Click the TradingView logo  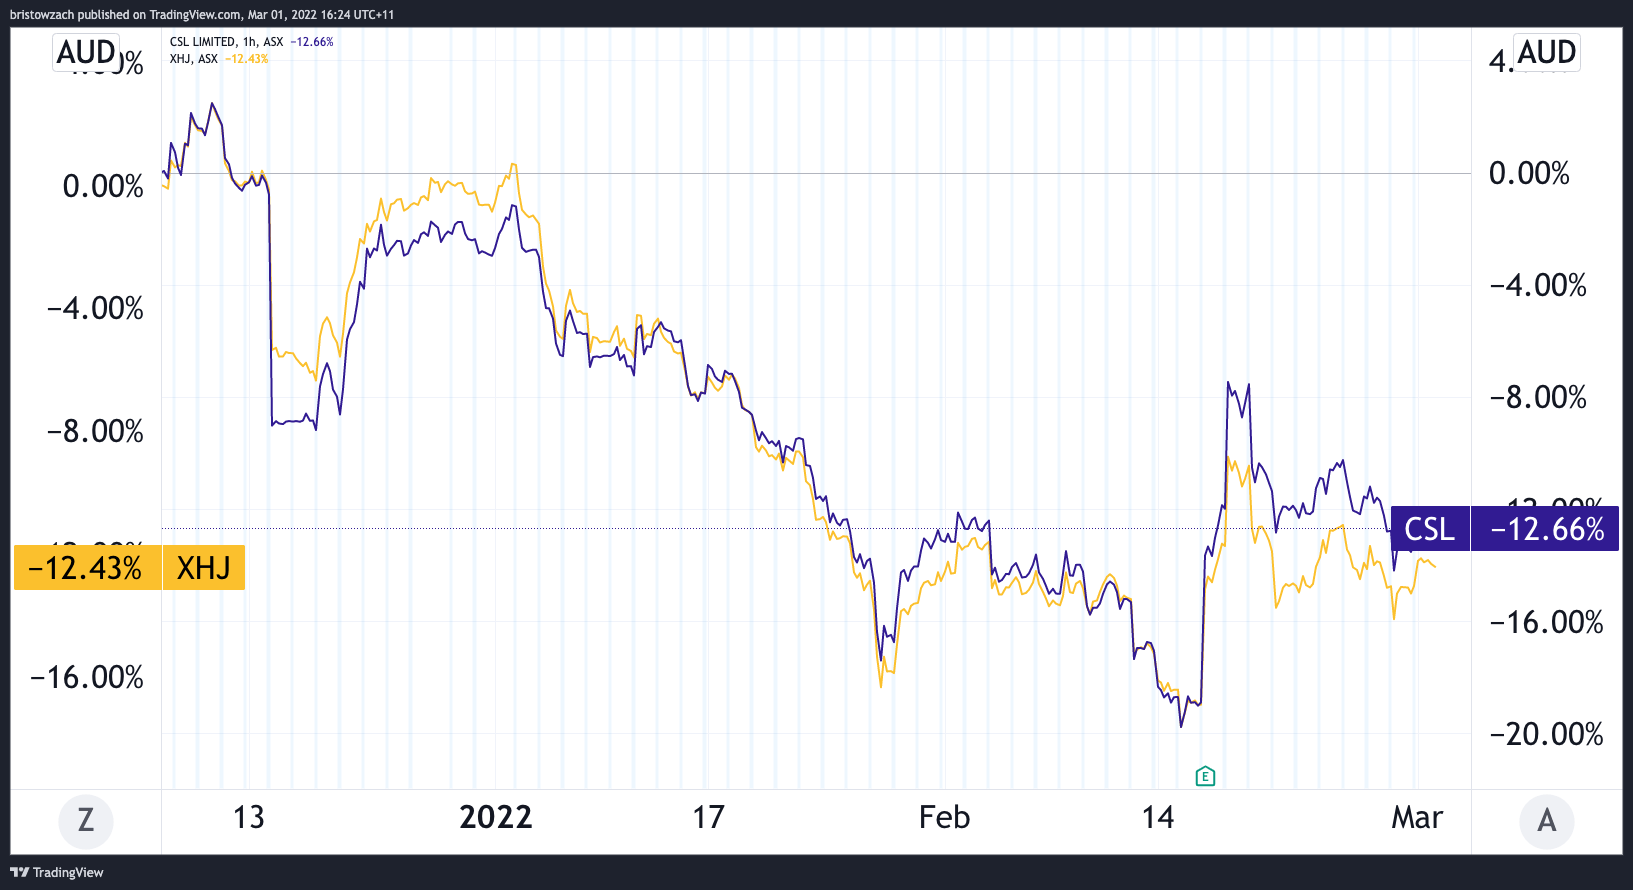(57, 872)
